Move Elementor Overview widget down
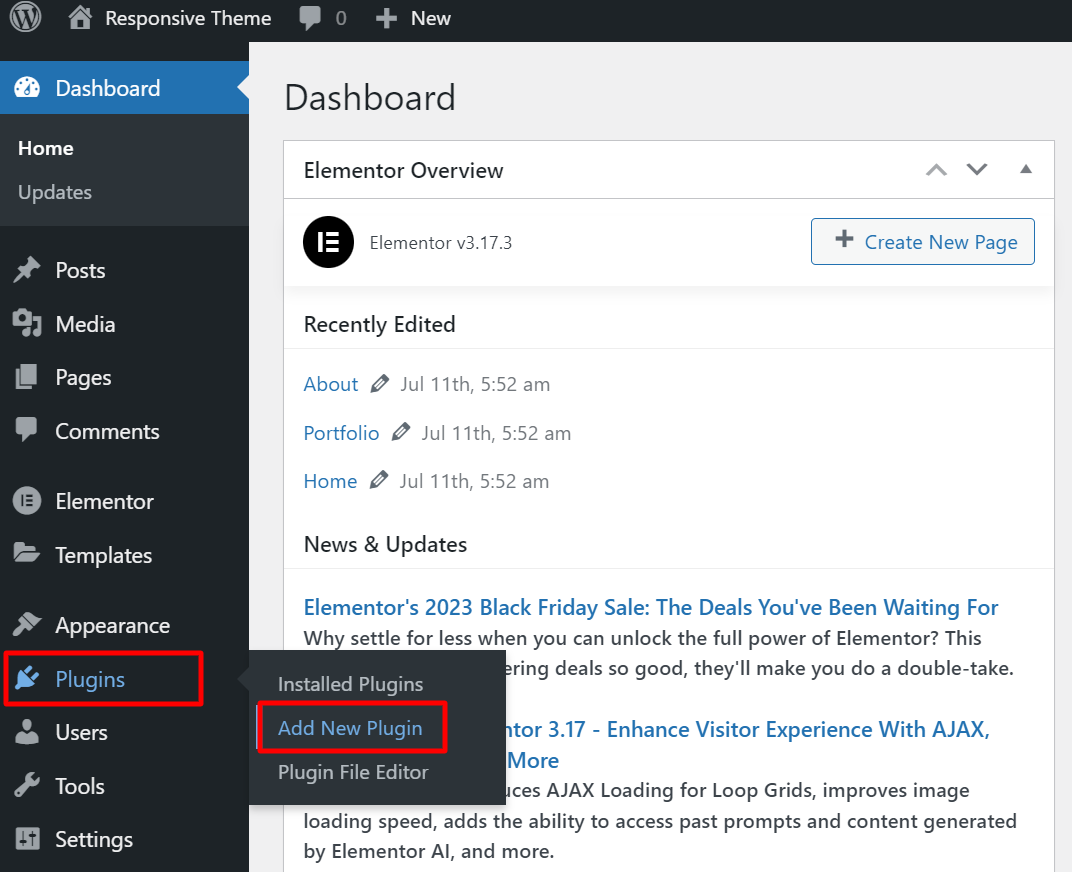 [x=977, y=169]
